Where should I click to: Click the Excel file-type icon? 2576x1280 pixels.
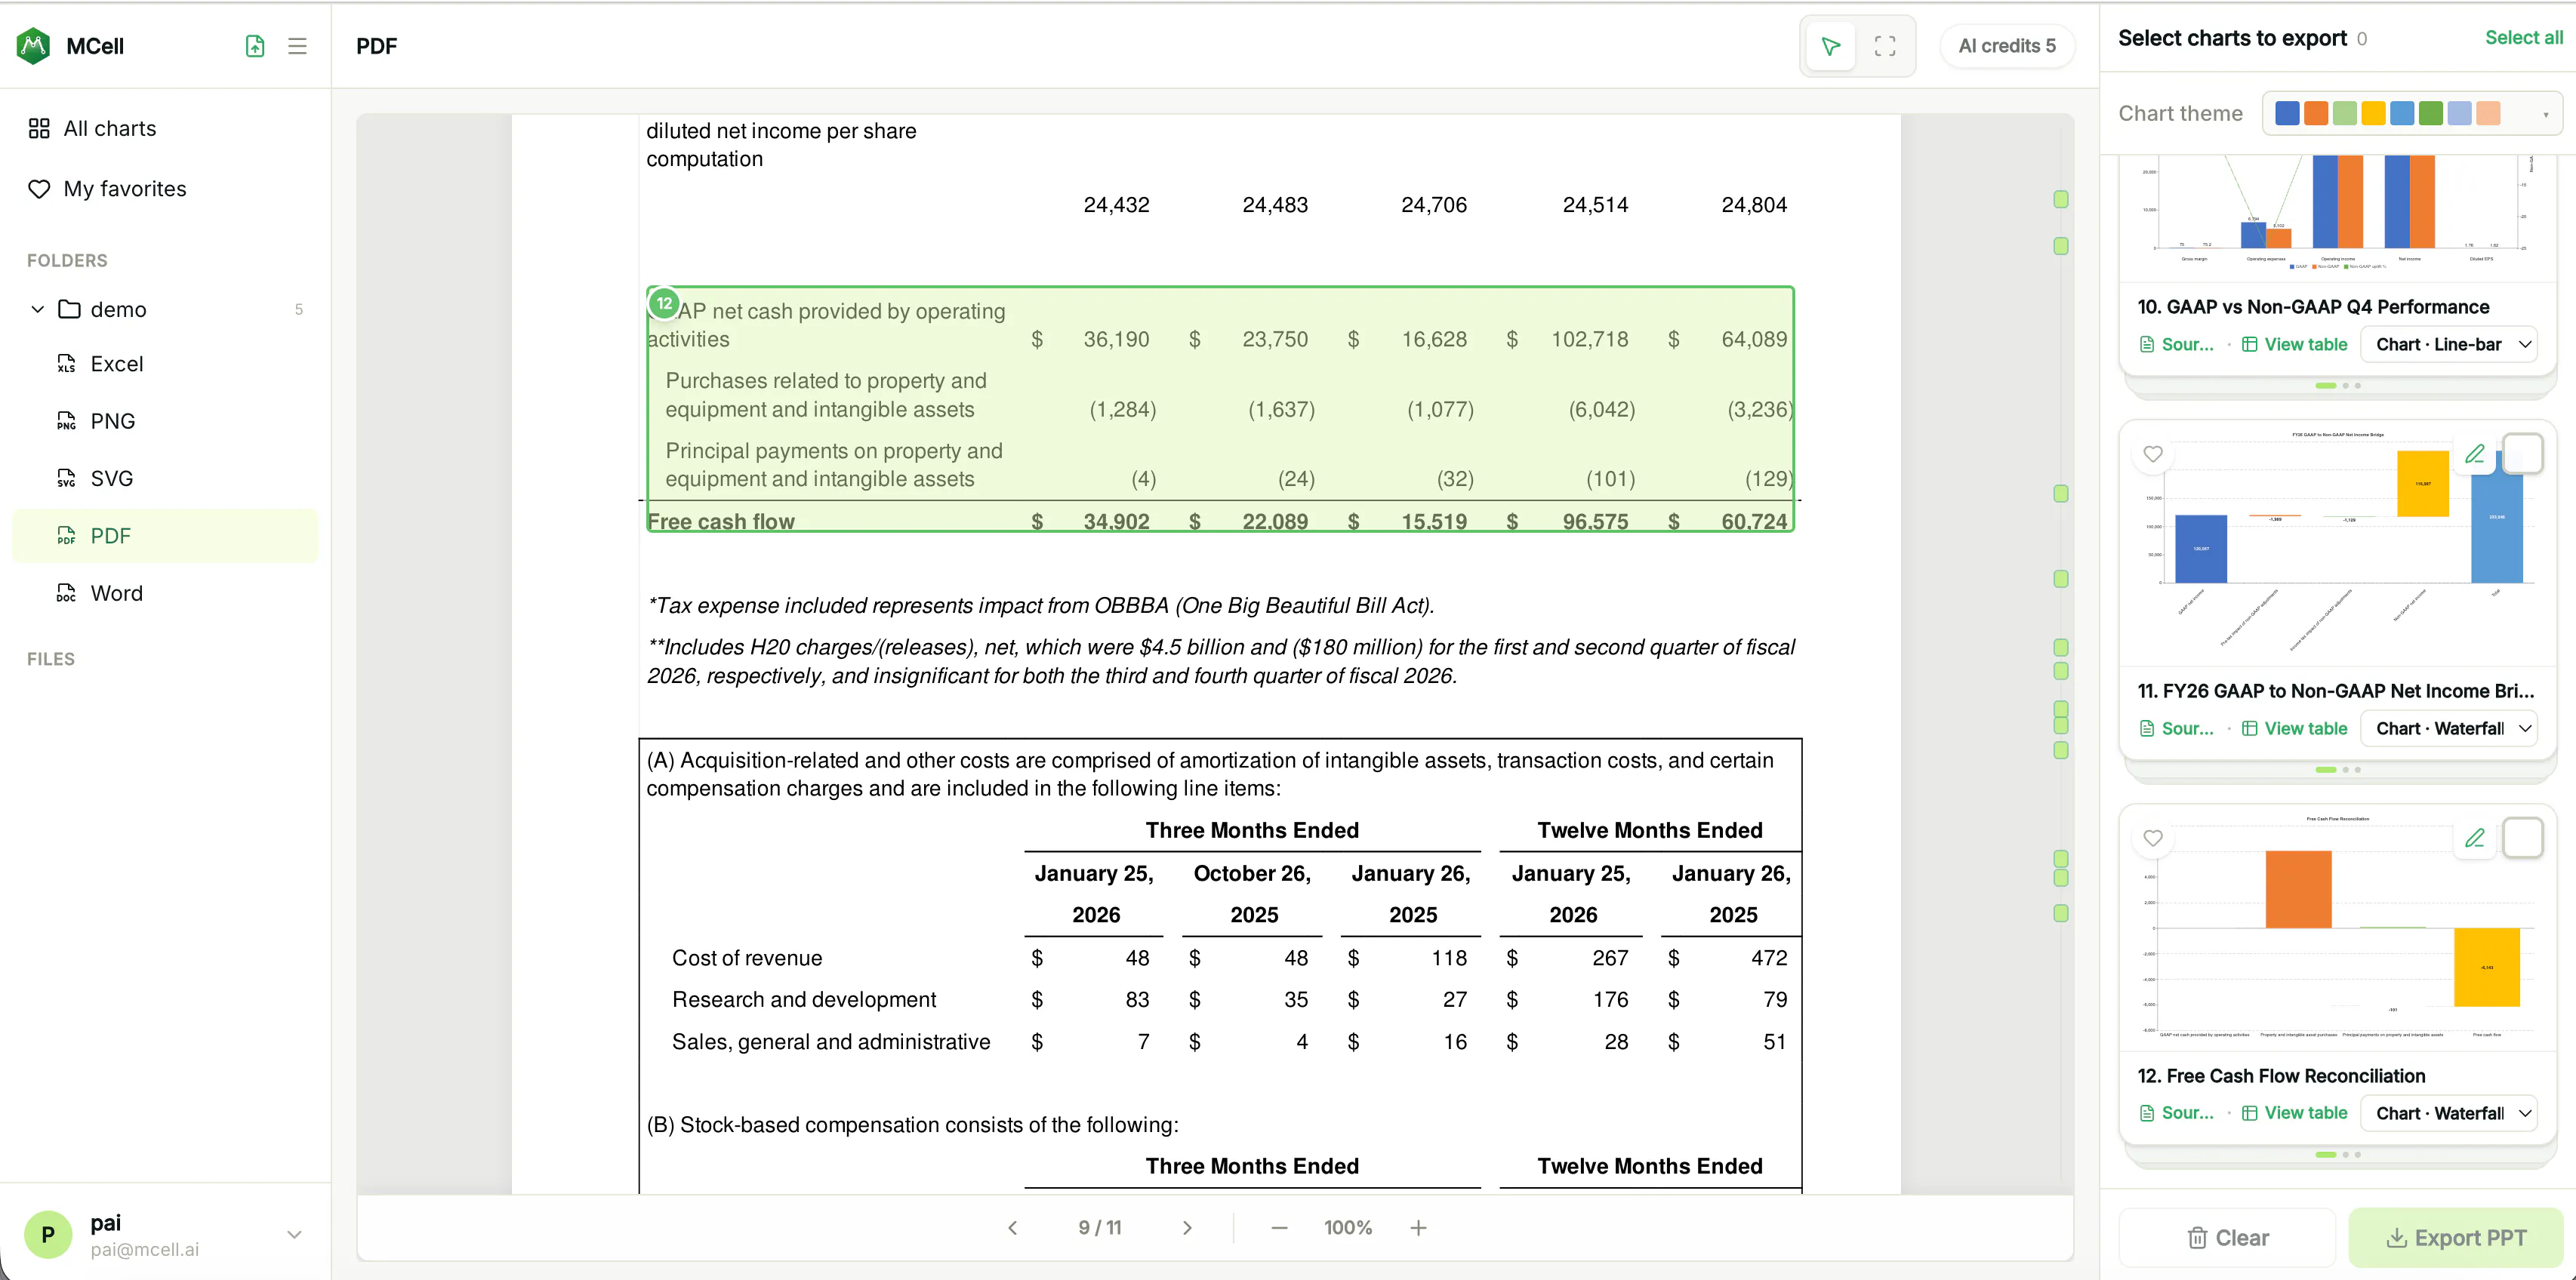pos(66,364)
